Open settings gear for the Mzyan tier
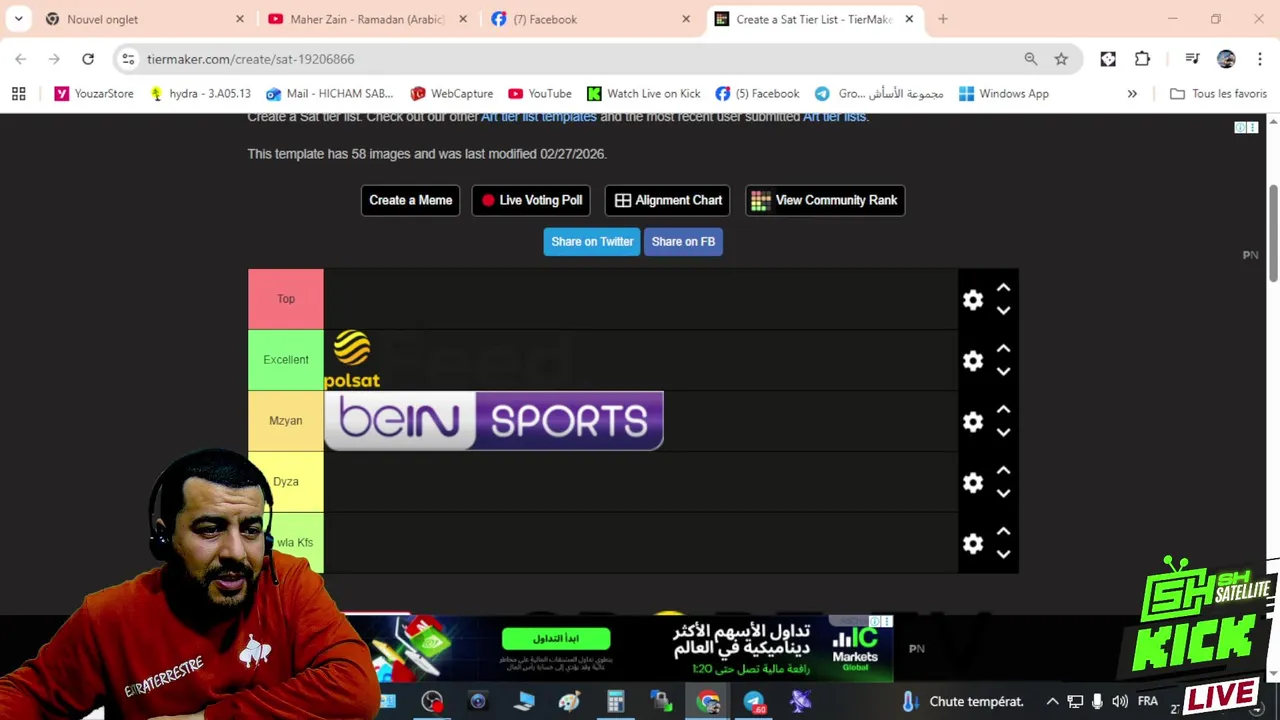This screenshot has width=1280, height=720. pos(973,422)
